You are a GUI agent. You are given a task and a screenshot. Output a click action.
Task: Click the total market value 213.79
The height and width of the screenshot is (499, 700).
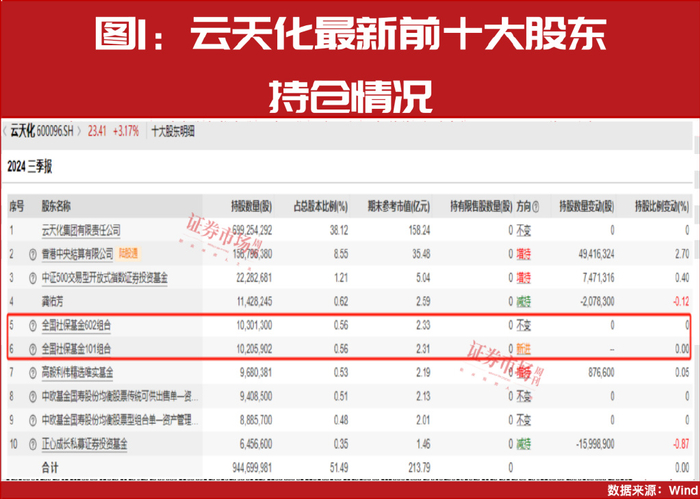coord(419,468)
